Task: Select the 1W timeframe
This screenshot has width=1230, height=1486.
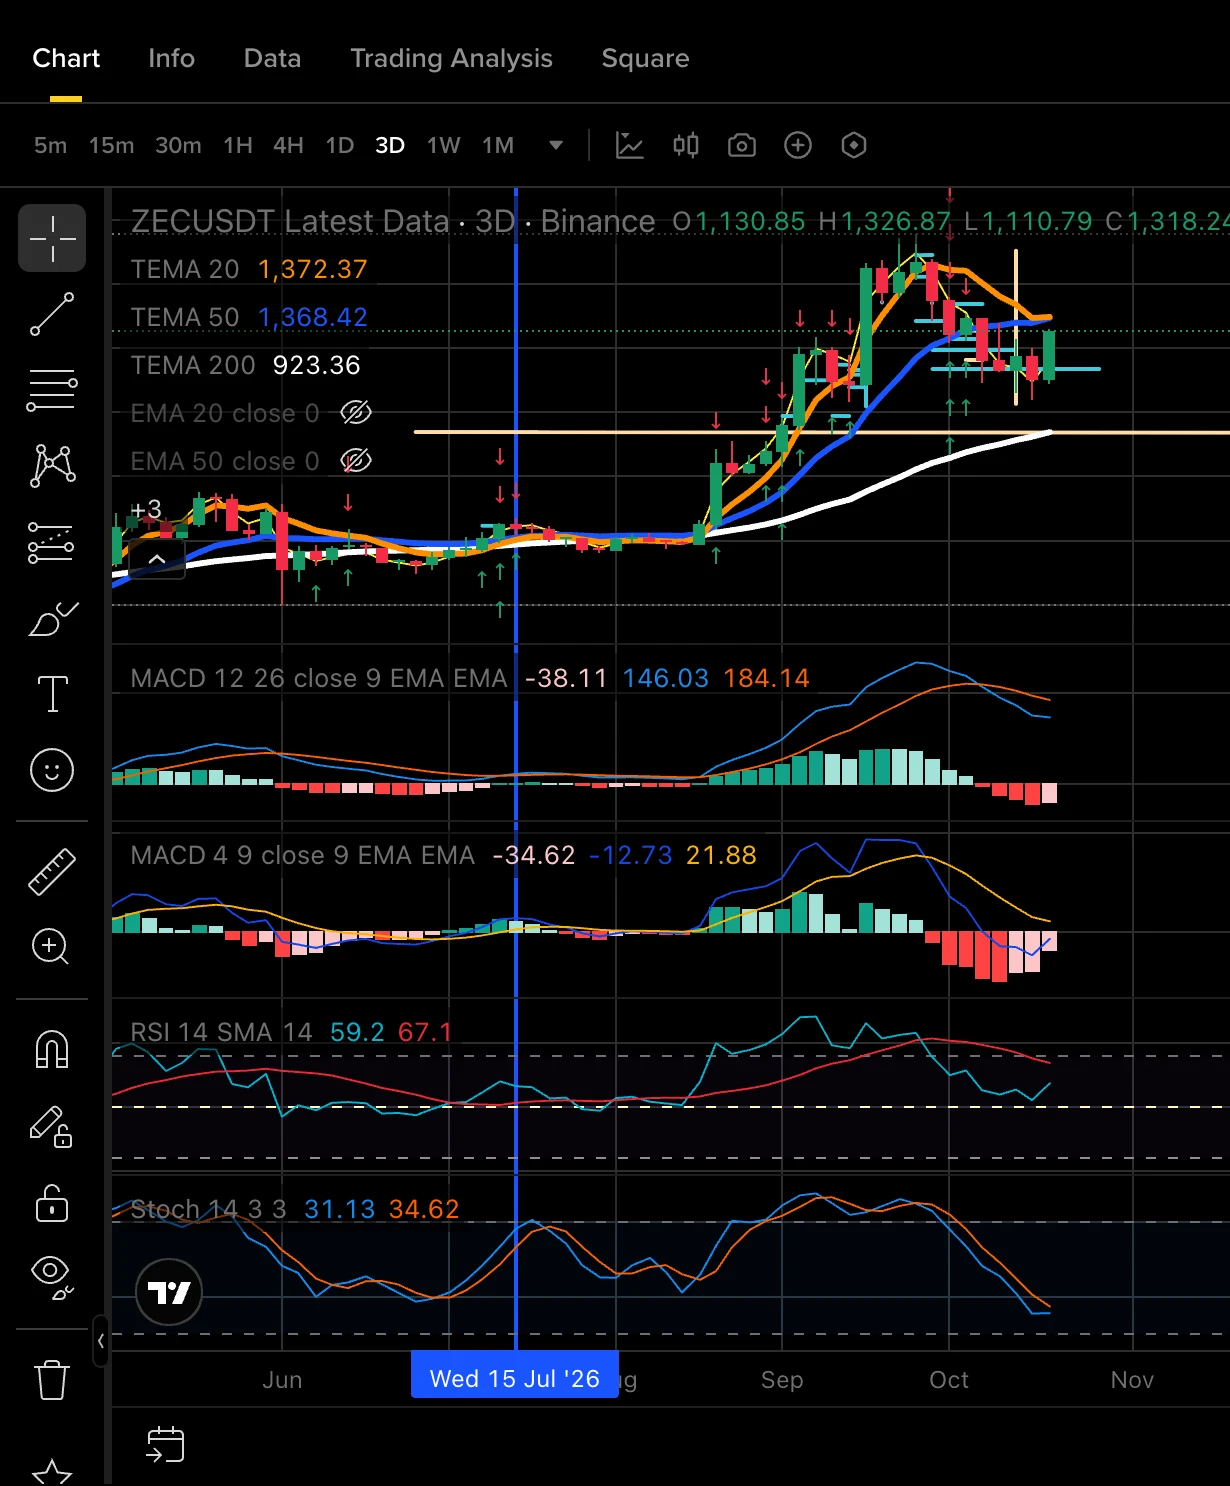Action: (x=444, y=146)
